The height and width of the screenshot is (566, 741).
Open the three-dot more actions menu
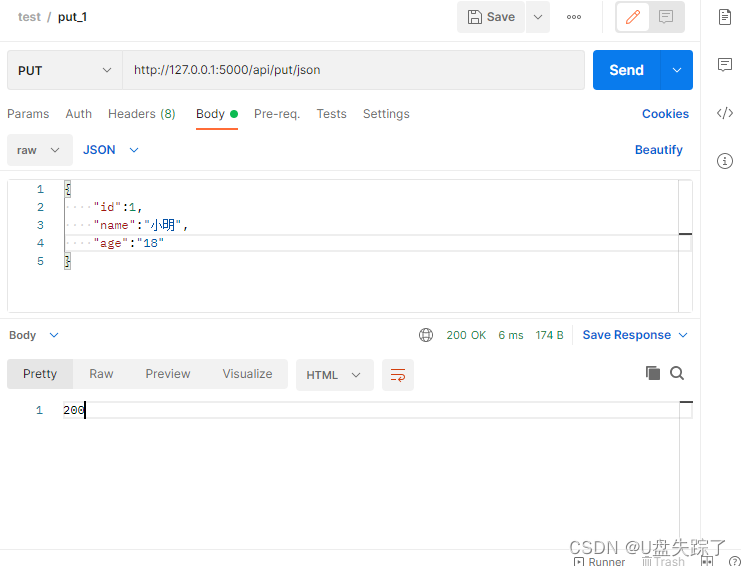click(574, 17)
